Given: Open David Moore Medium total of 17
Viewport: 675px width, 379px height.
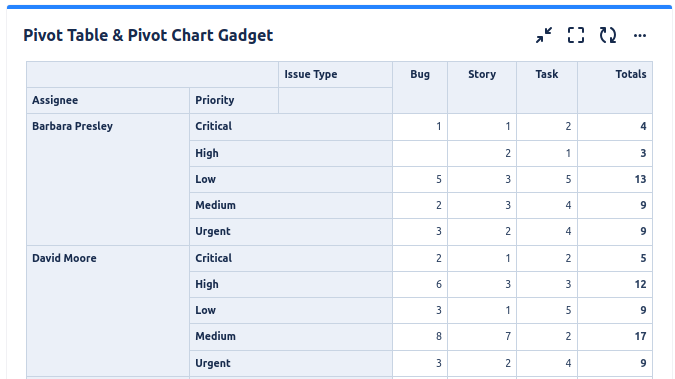Looking at the screenshot, I should (x=615, y=336).
